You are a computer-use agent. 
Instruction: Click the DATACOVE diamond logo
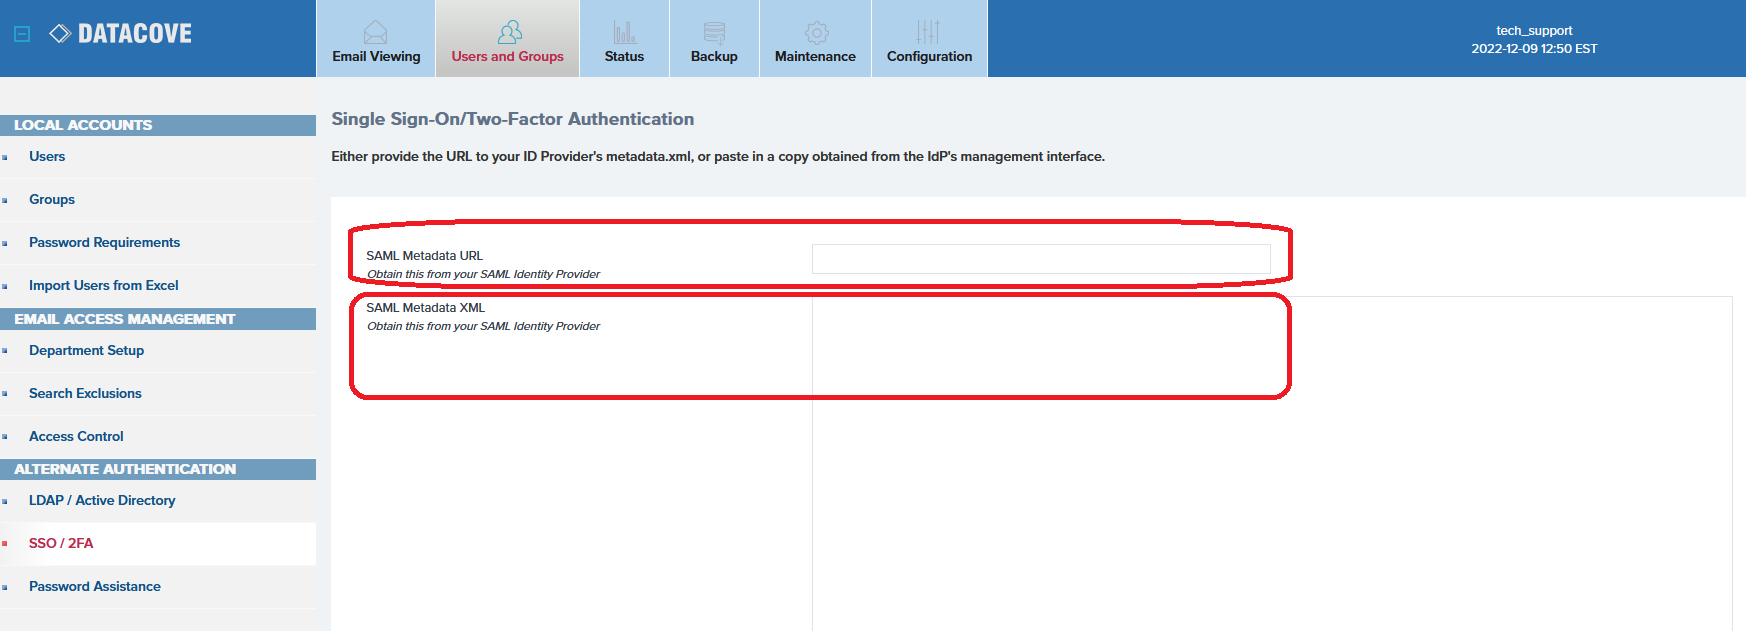click(60, 34)
